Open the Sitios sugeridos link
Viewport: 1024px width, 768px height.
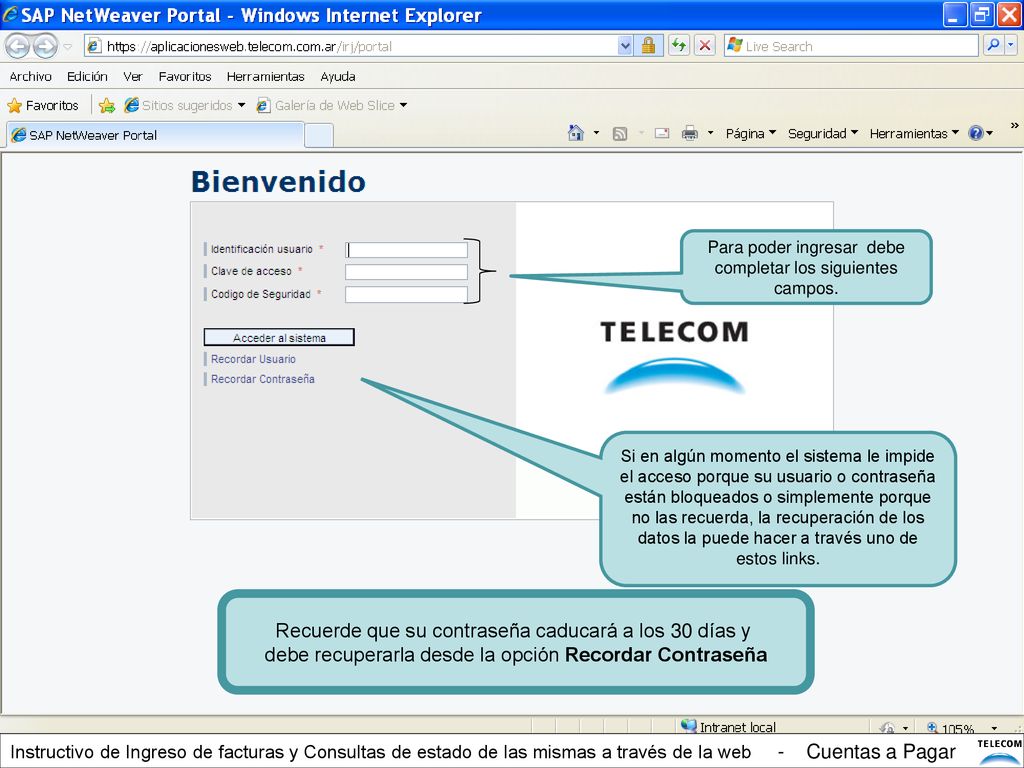pyautogui.click(x=187, y=105)
